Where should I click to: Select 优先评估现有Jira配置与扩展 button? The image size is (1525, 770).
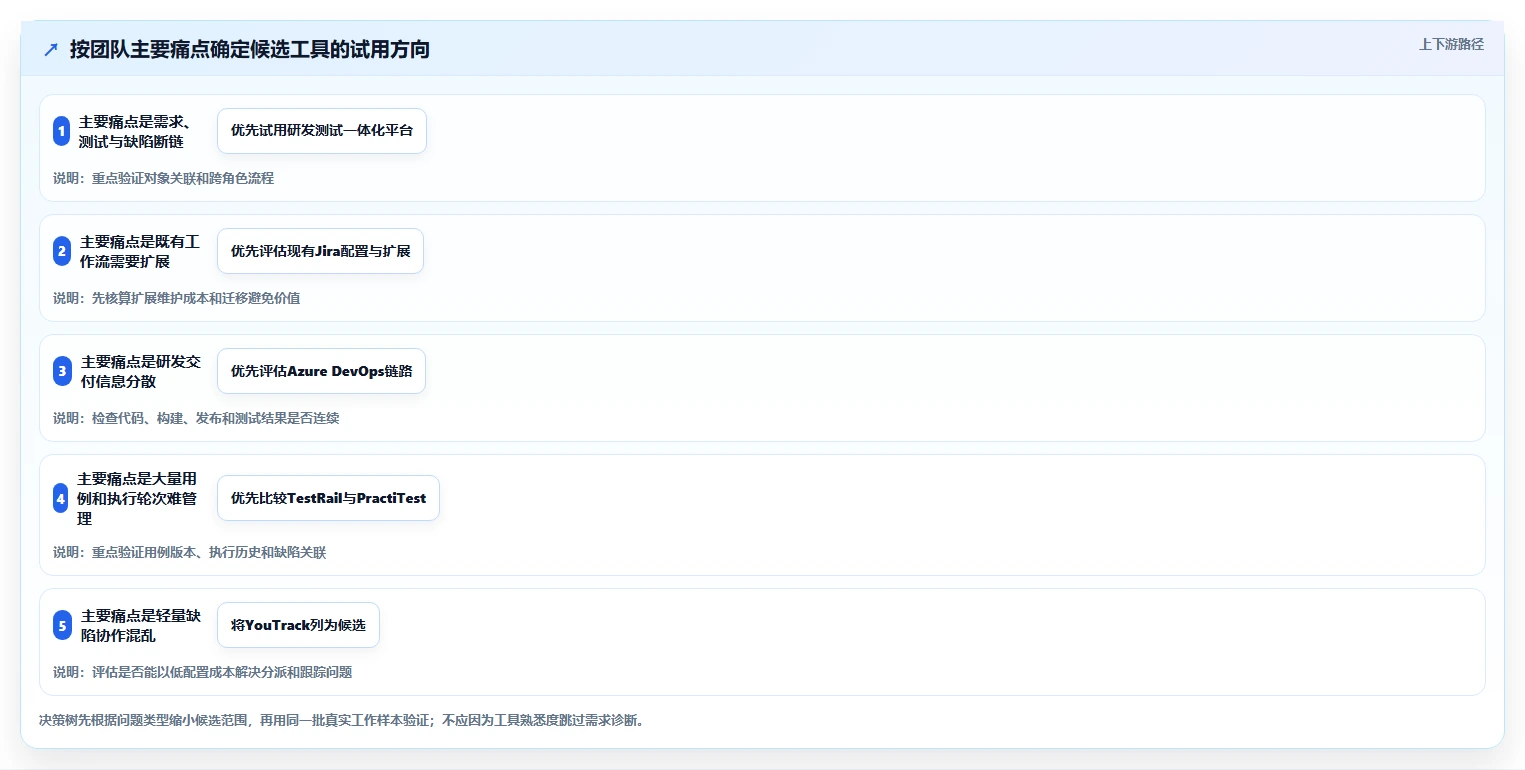pyautogui.click(x=320, y=251)
